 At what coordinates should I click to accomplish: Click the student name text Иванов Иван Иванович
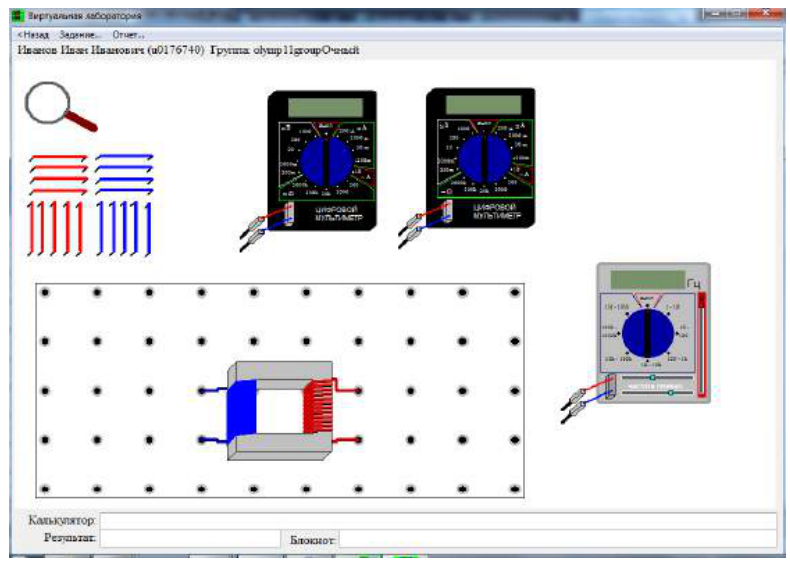(x=81, y=50)
